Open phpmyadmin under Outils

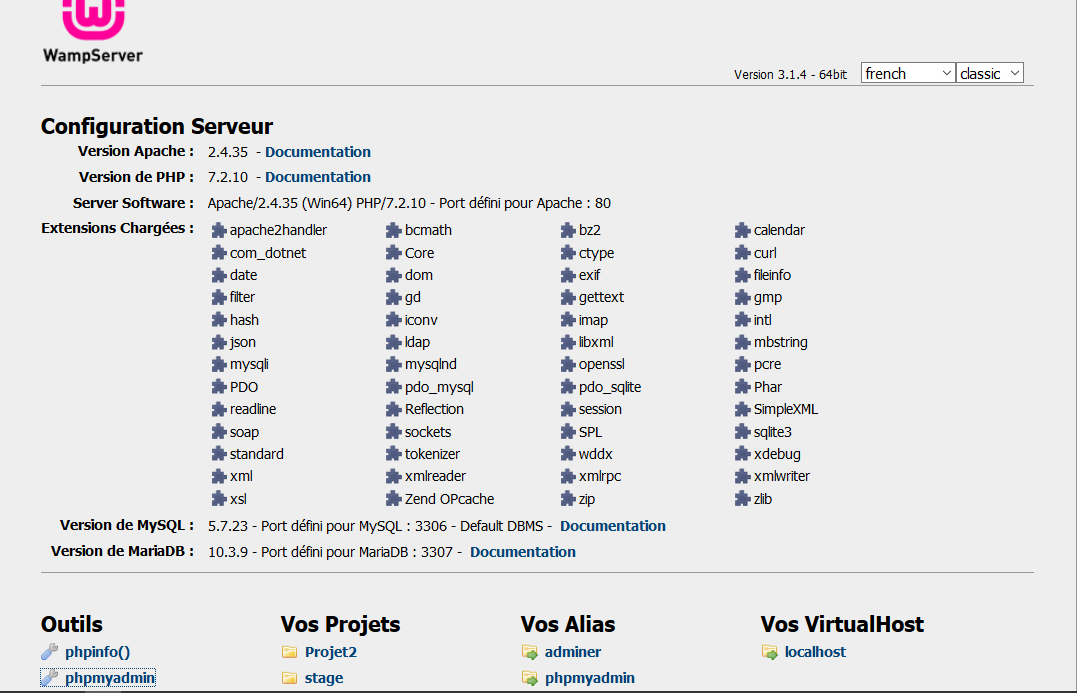point(110,678)
